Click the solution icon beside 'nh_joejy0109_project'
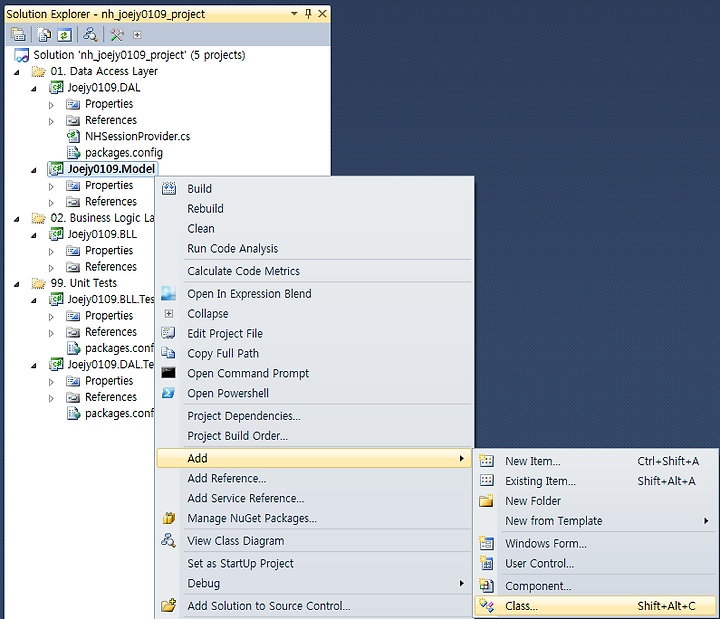The height and width of the screenshot is (619, 720). click(x=22, y=55)
